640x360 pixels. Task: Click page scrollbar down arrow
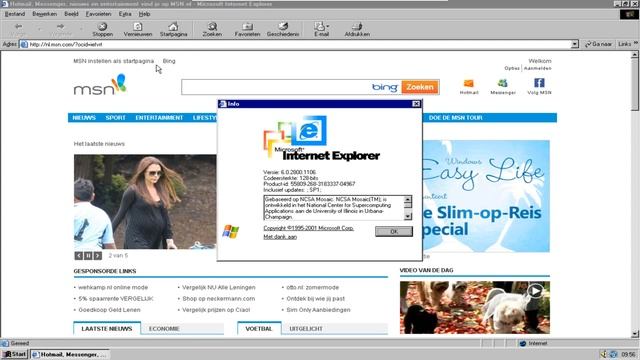click(x=635, y=334)
